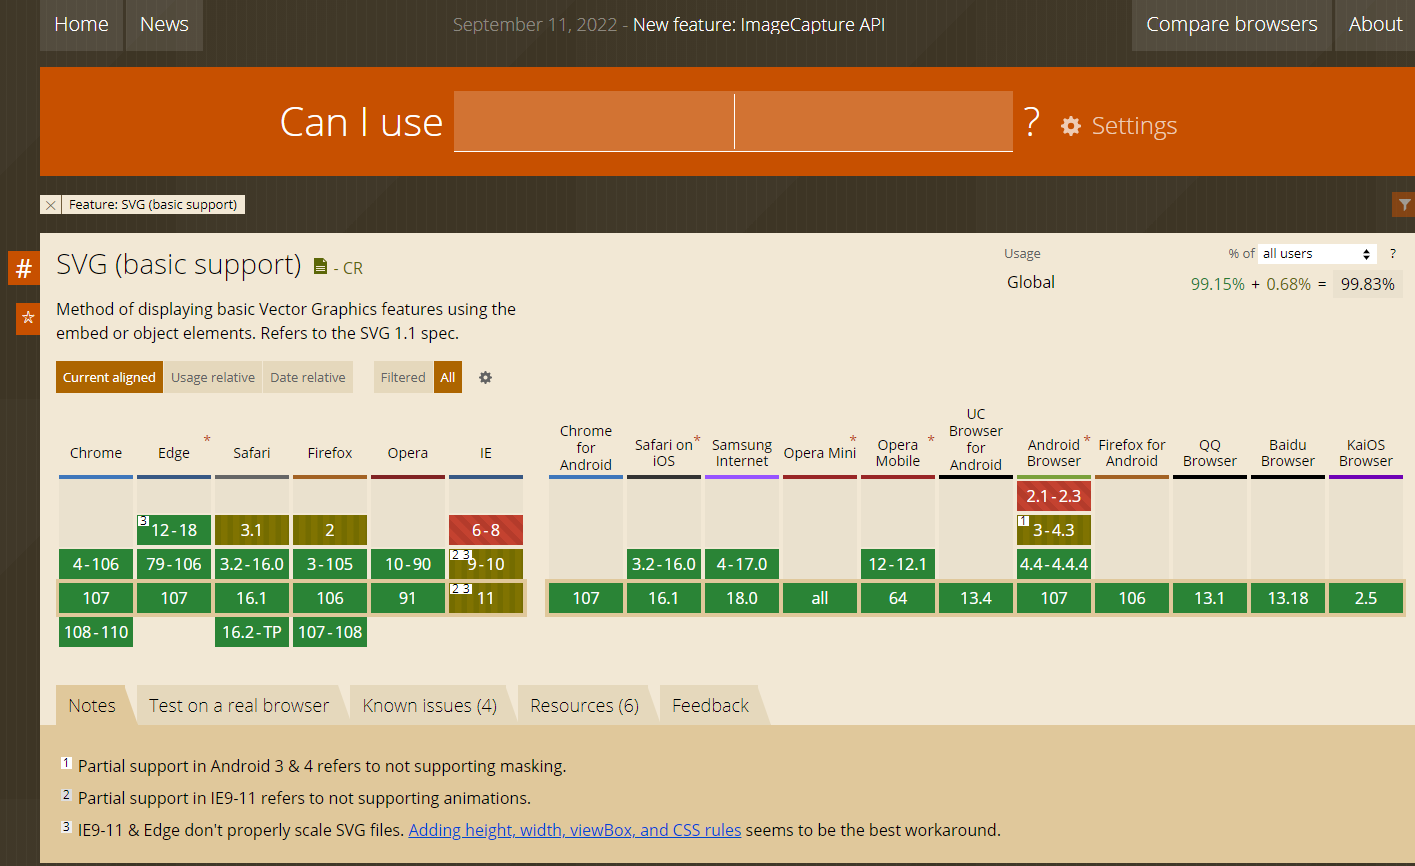Click the usage help question mark
Viewport: 1415px width, 866px height.
tap(1392, 254)
